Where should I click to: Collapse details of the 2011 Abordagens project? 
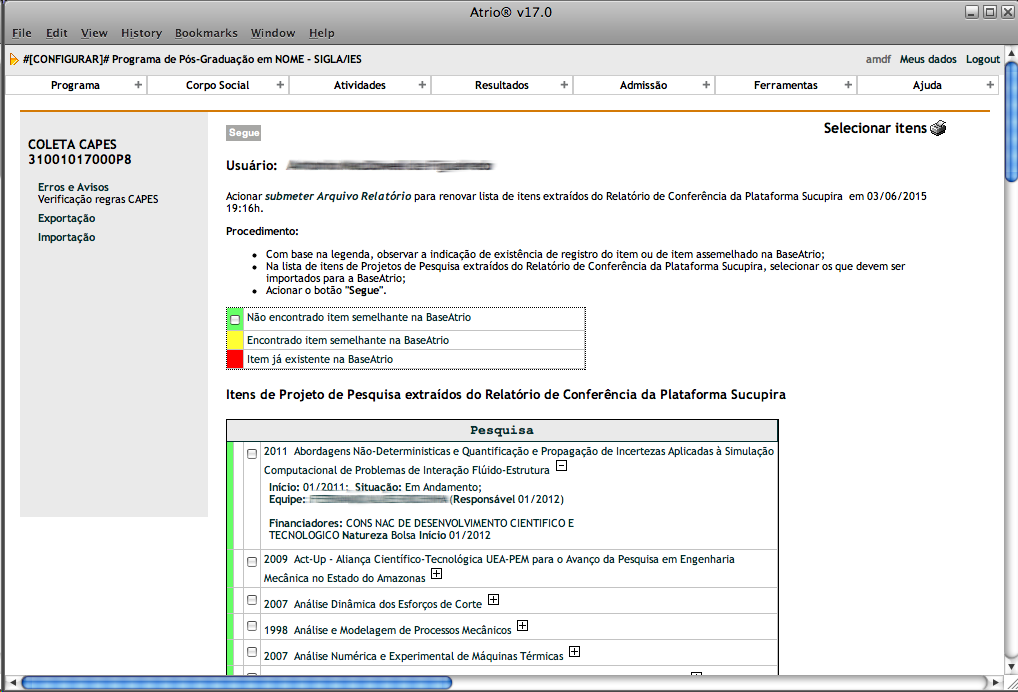(561, 466)
